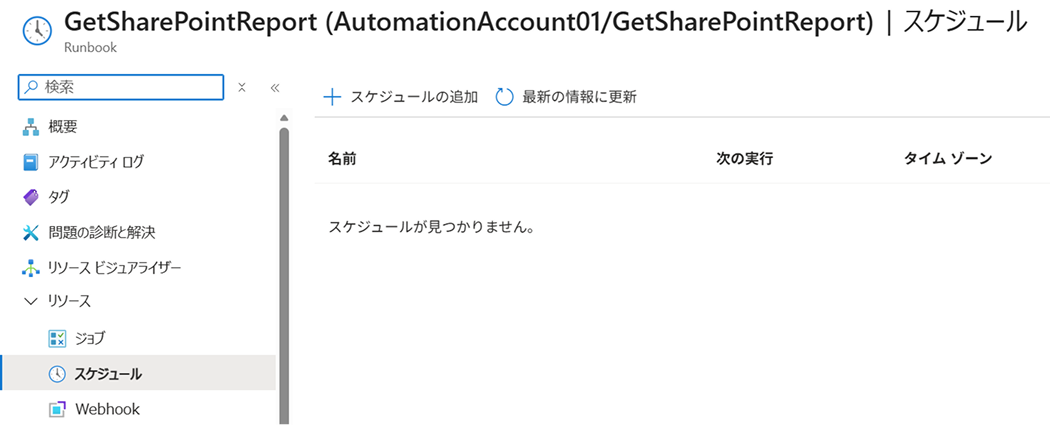1050x425 pixels.
Task: Click into the 検索 search field
Action: [125, 87]
